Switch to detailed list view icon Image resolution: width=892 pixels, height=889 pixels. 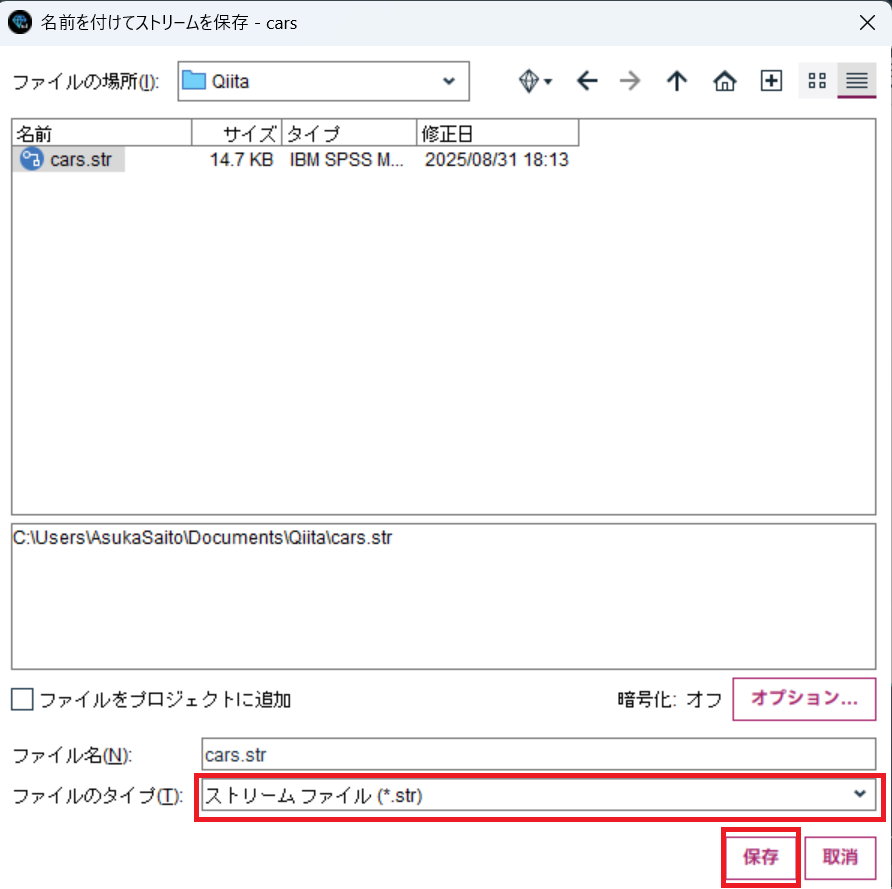pos(856,81)
